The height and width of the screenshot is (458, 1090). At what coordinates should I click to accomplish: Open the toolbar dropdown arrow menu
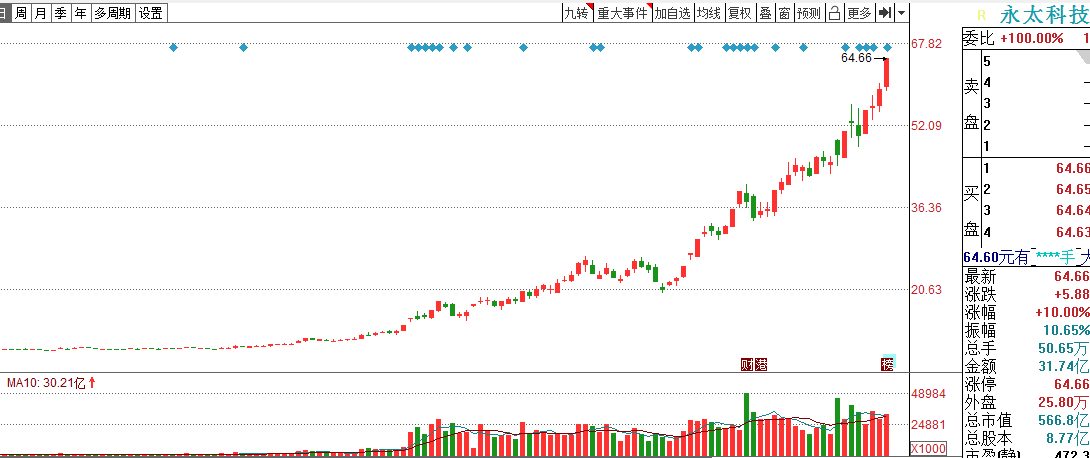click(902, 13)
